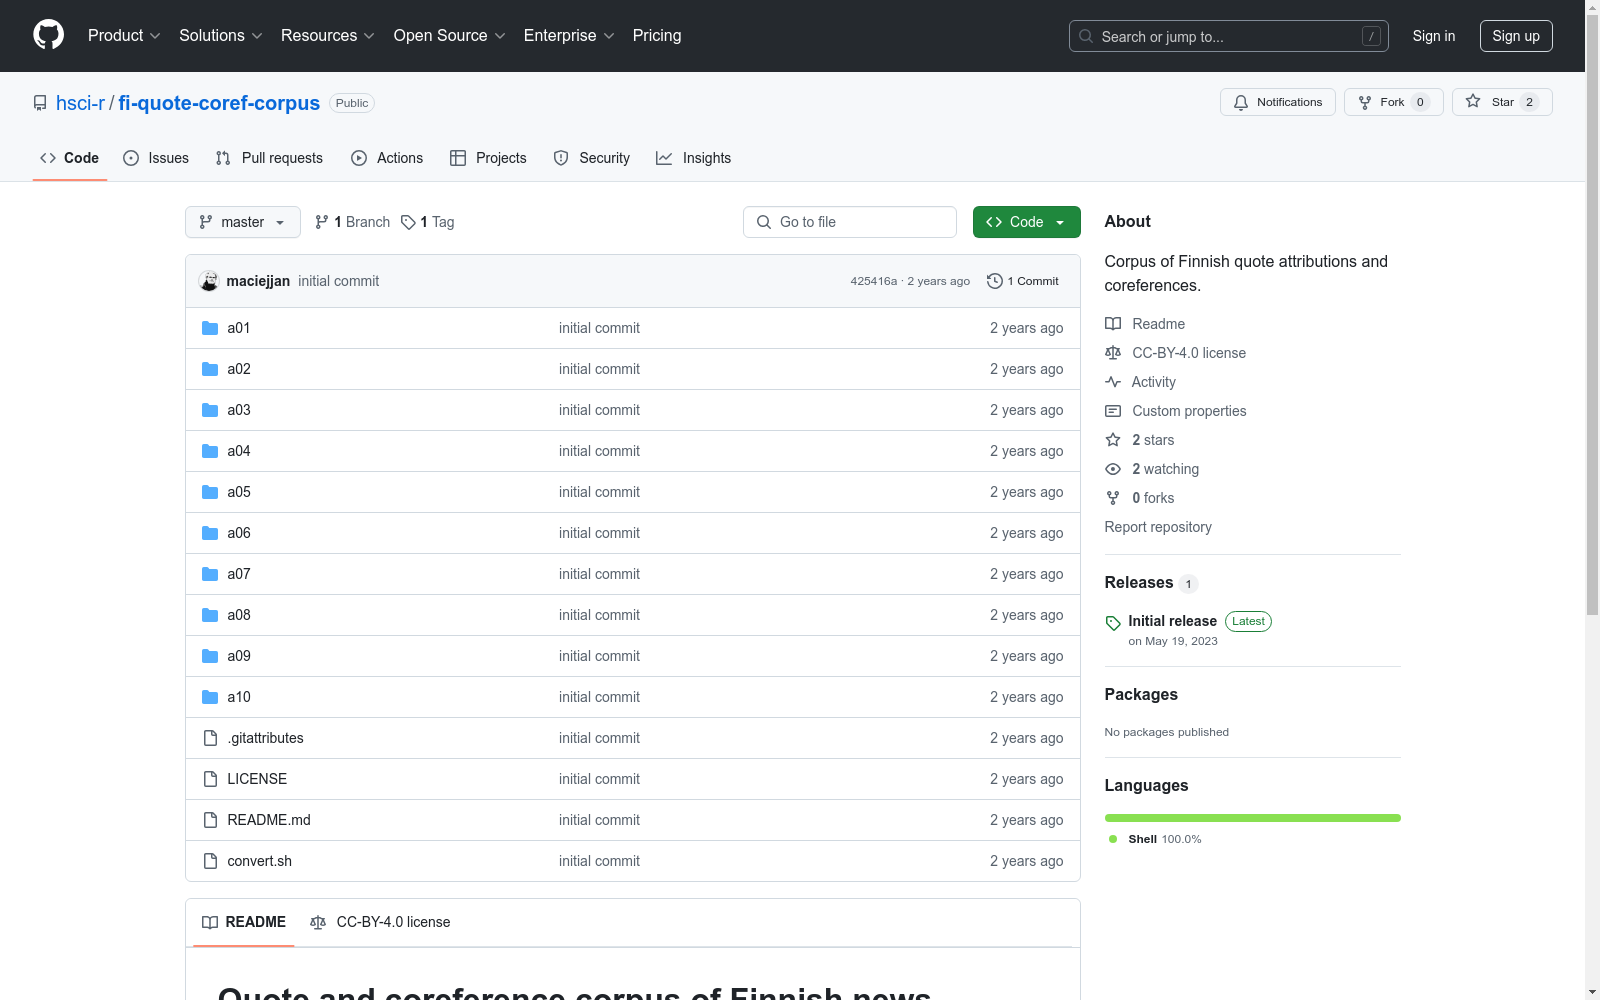This screenshot has width=1600, height=1000.
Task: Click commit hash 425416a
Action: pyautogui.click(x=874, y=281)
